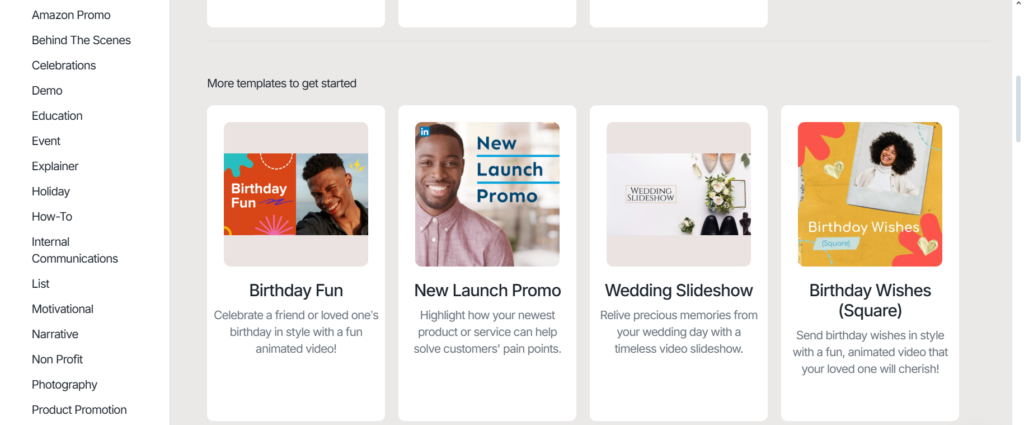Select the Wedding Slideshow template thumbnail
This screenshot has height=425, width=1024.
pos(679,194)
